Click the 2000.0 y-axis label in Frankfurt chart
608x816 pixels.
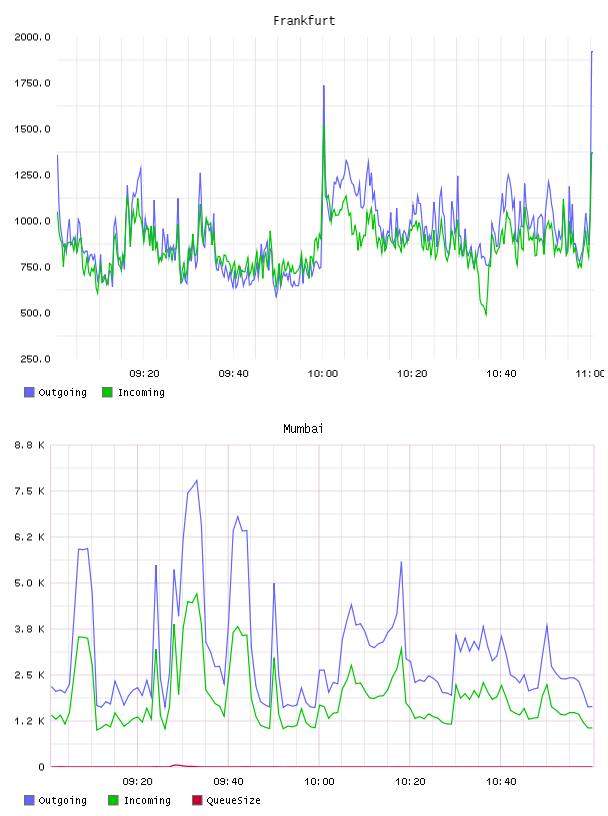[32, 37]
